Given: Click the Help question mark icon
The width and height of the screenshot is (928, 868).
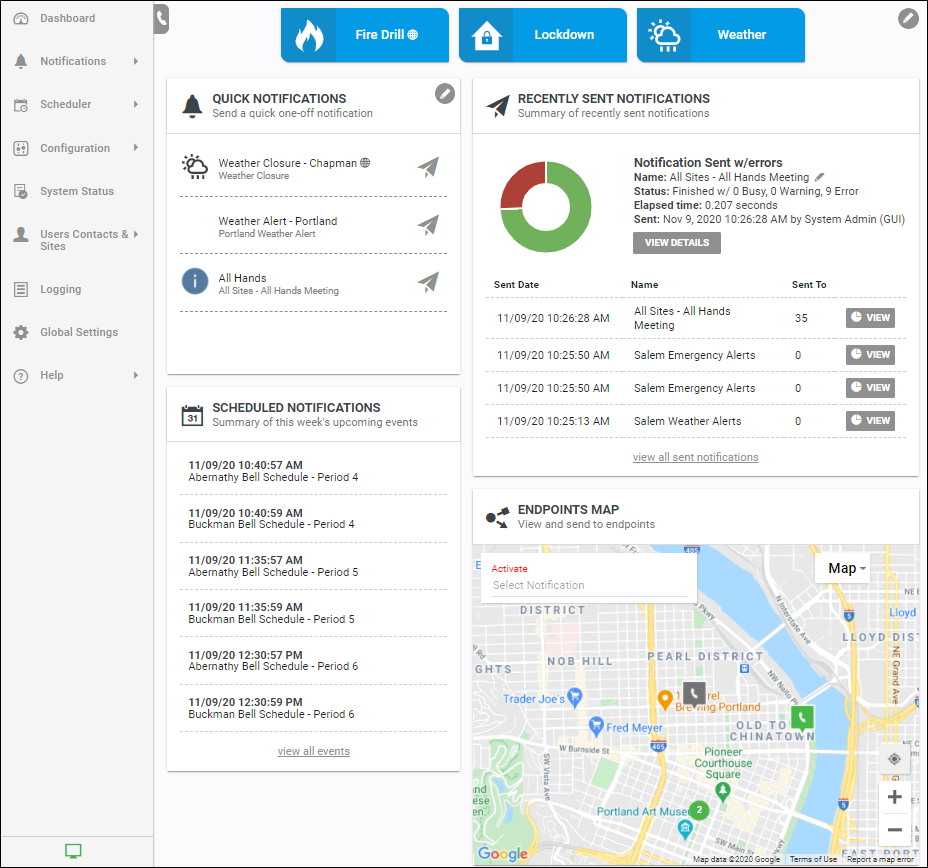Looking at the screenshot, I should click(21, 376).
